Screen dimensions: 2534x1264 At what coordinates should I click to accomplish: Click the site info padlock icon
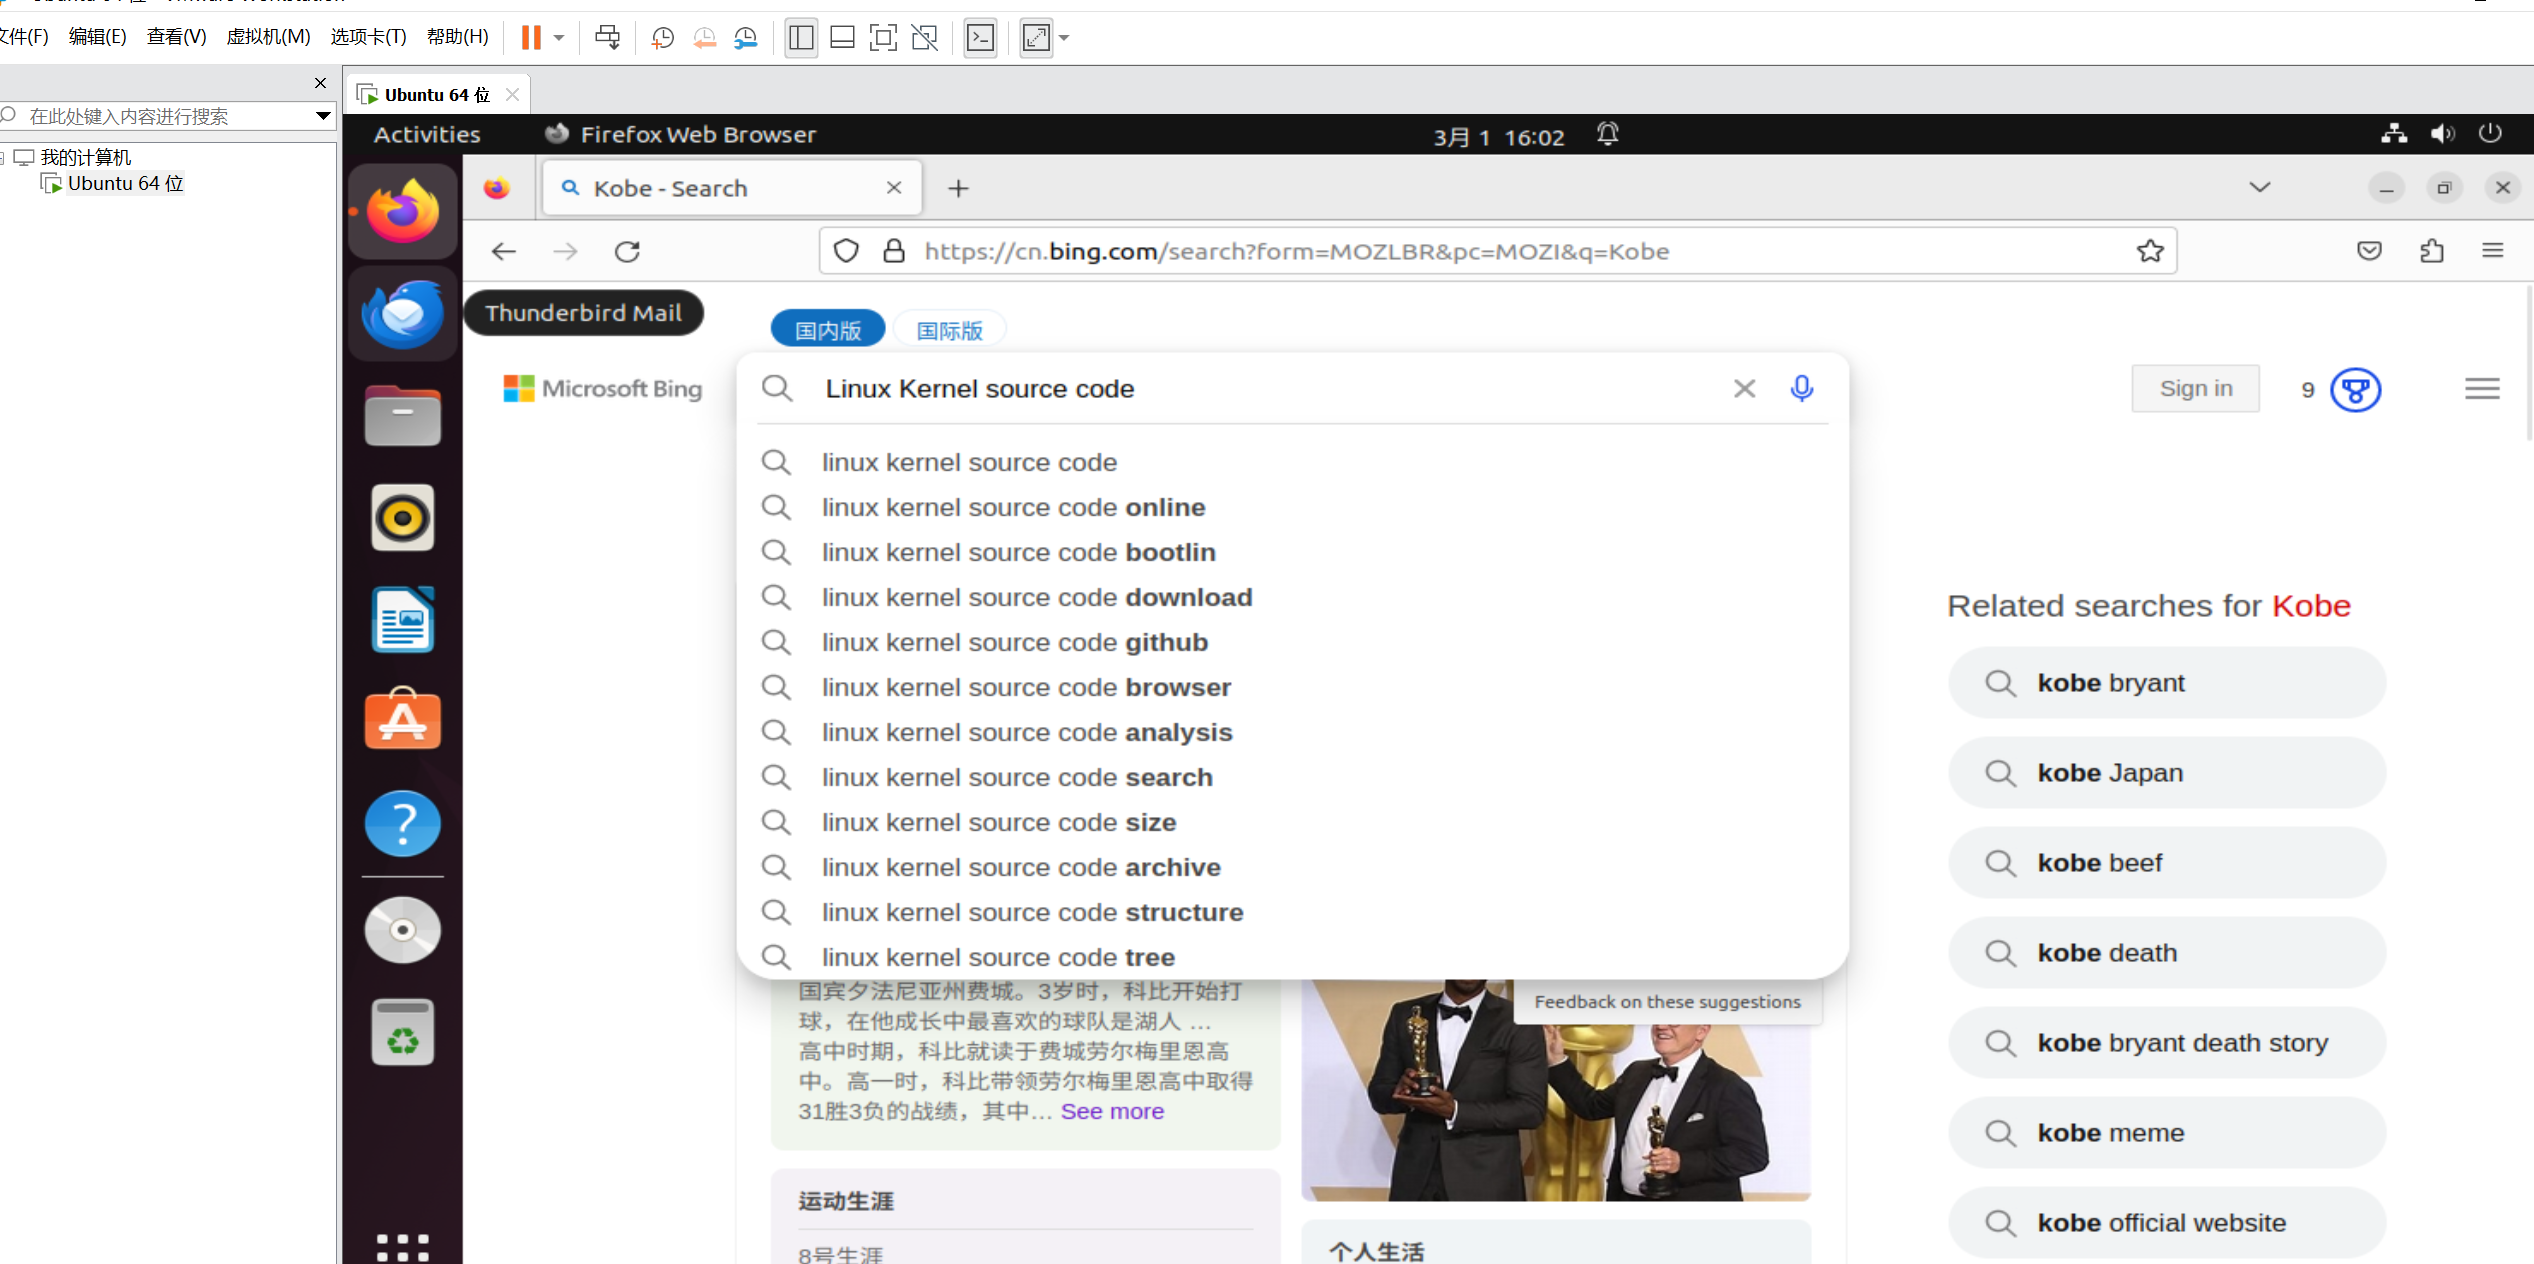click(894, 251)
